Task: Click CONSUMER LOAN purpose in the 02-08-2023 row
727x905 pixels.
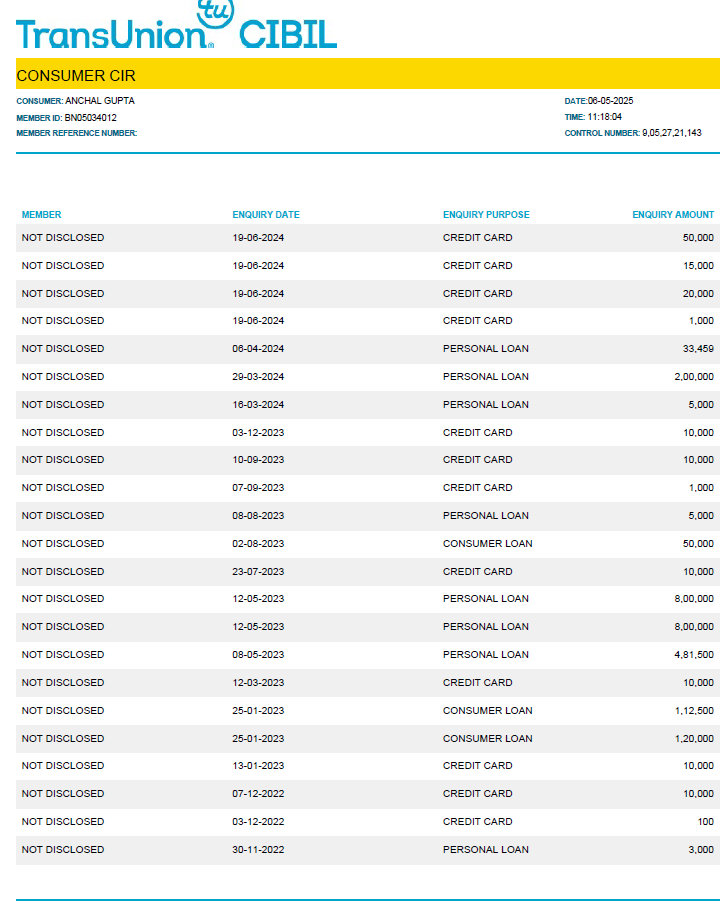Action: click(487, 544)
